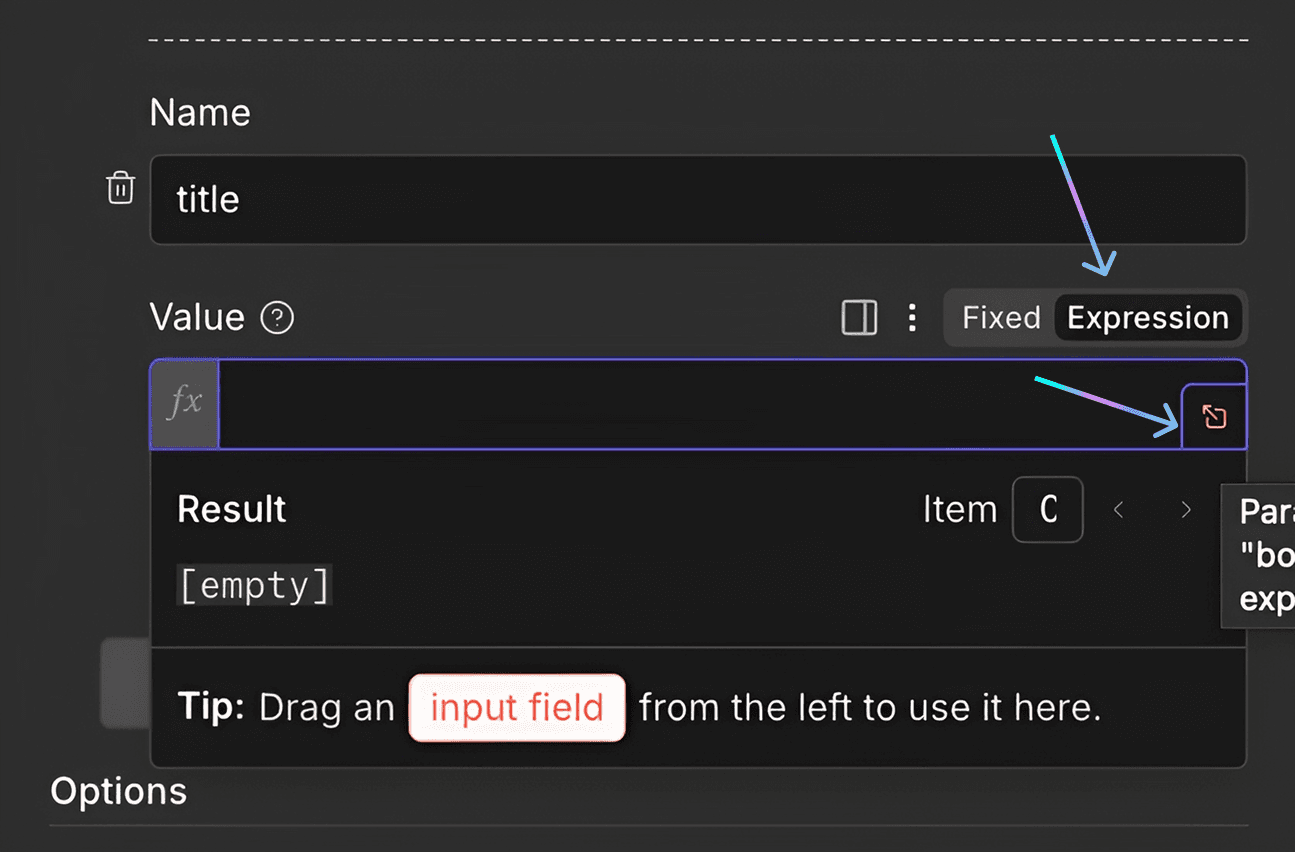The image size is (1295, 852).
Task: Click the fx expression icon
Action: tap(185, 403)
